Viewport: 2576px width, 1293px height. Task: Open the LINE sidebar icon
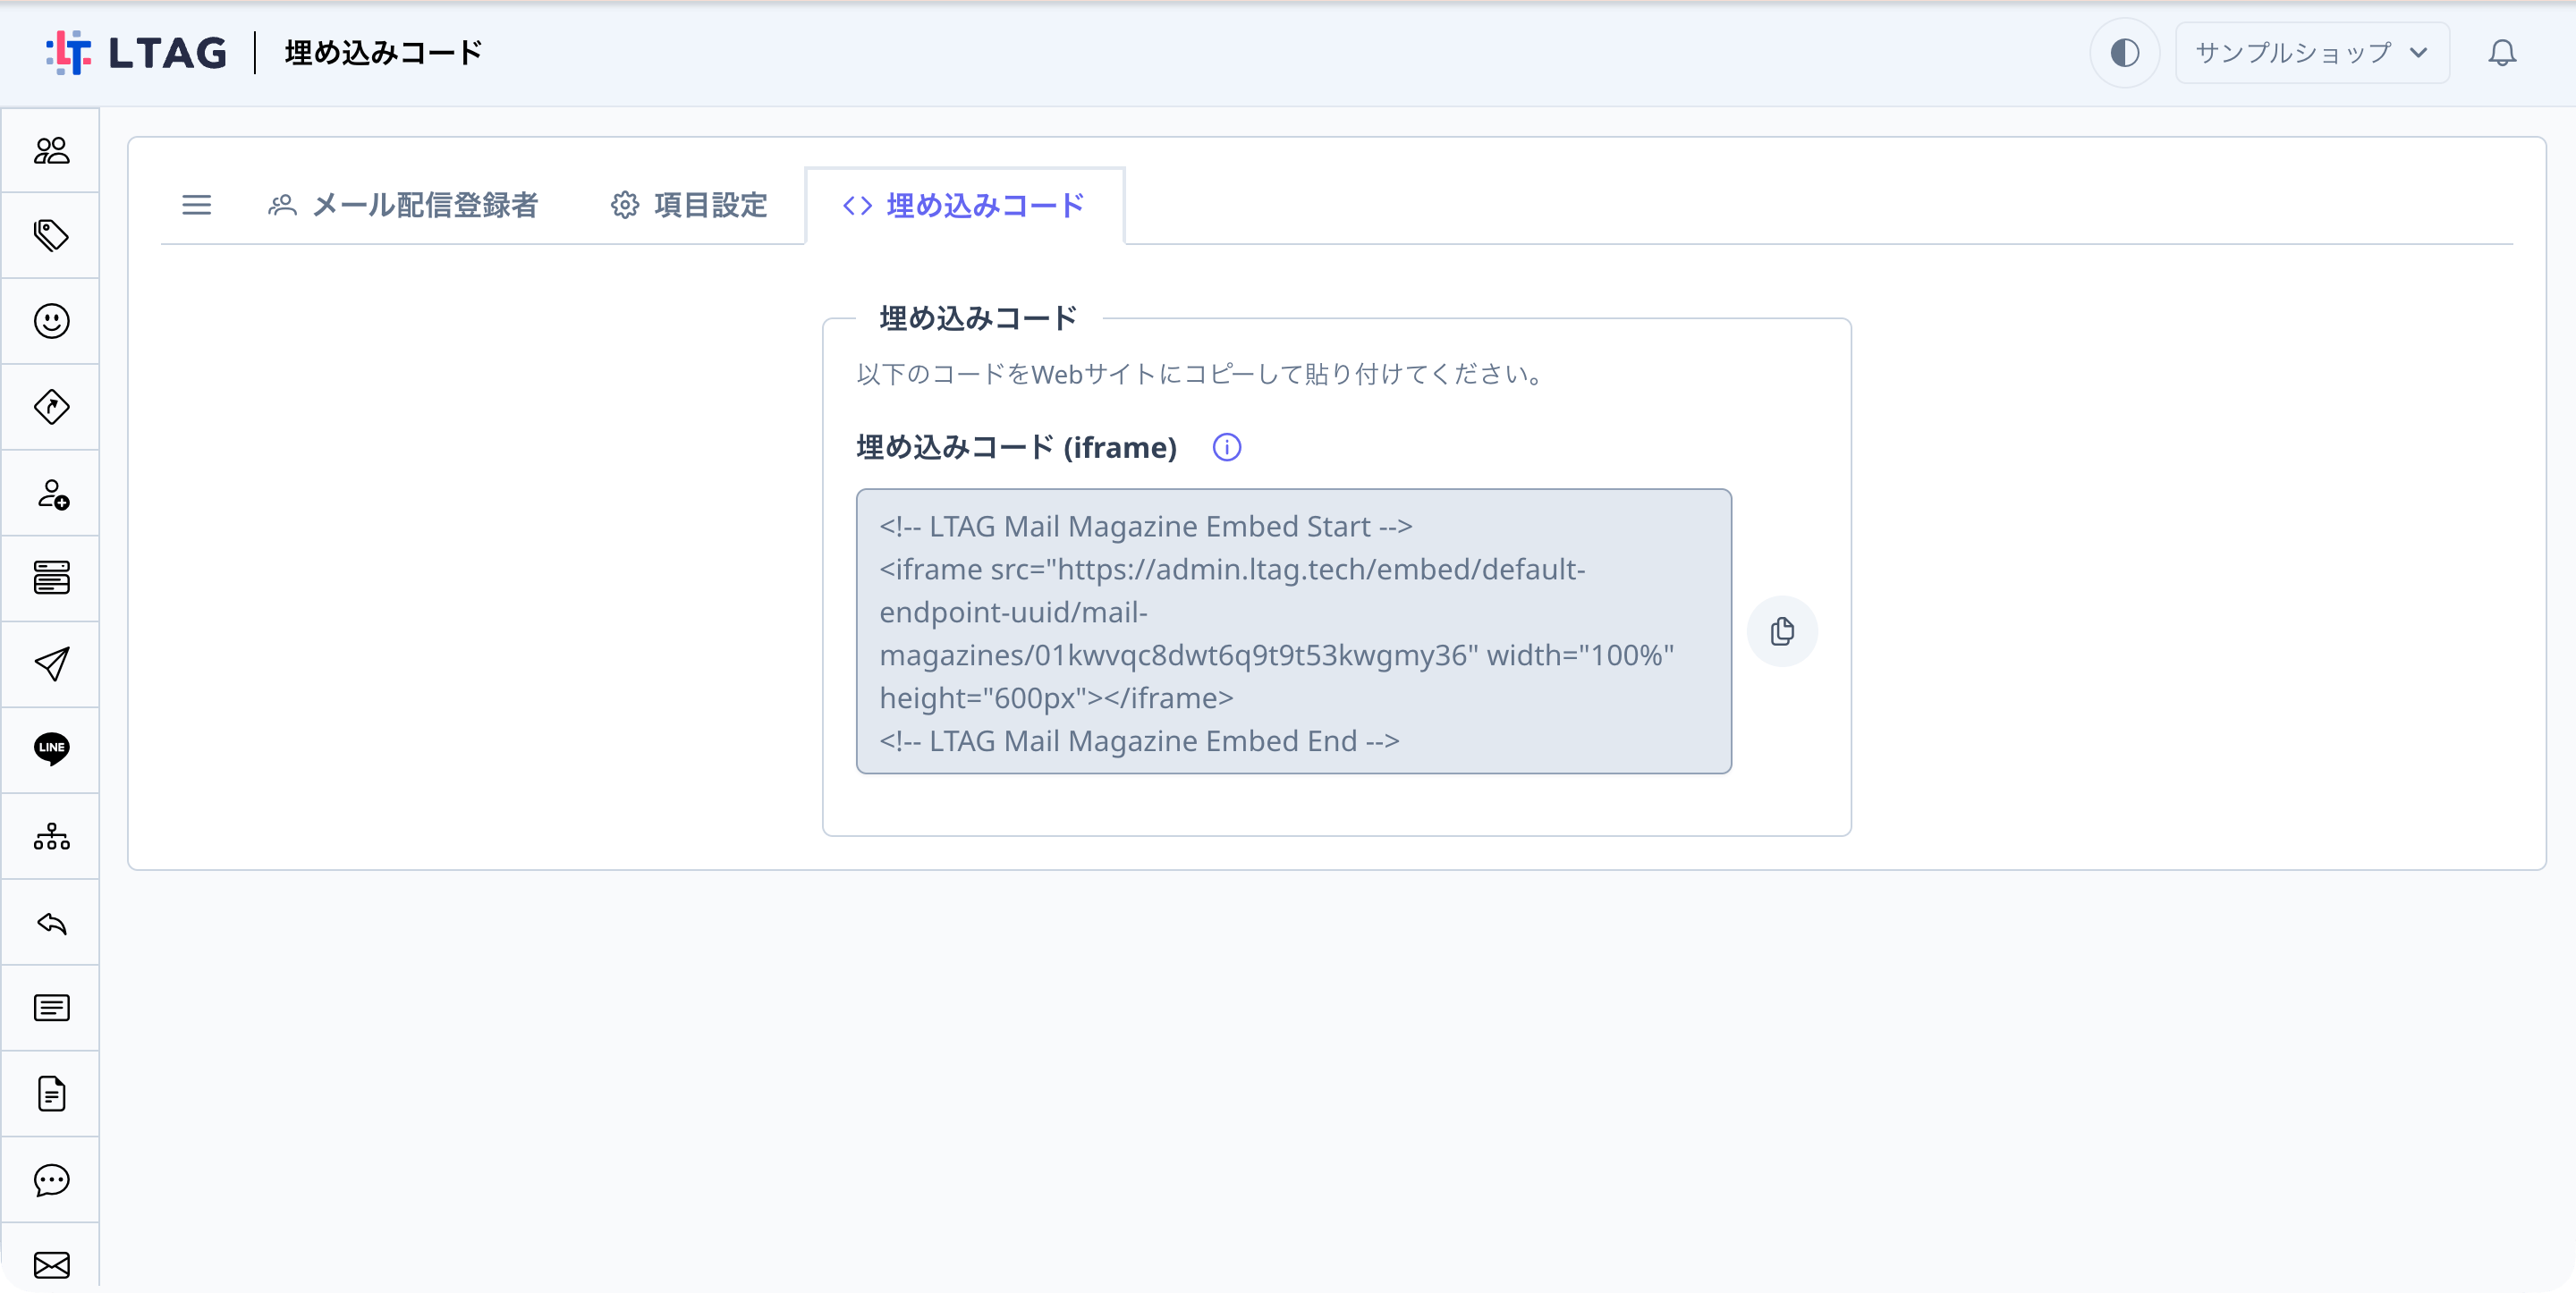pos(51,749)
